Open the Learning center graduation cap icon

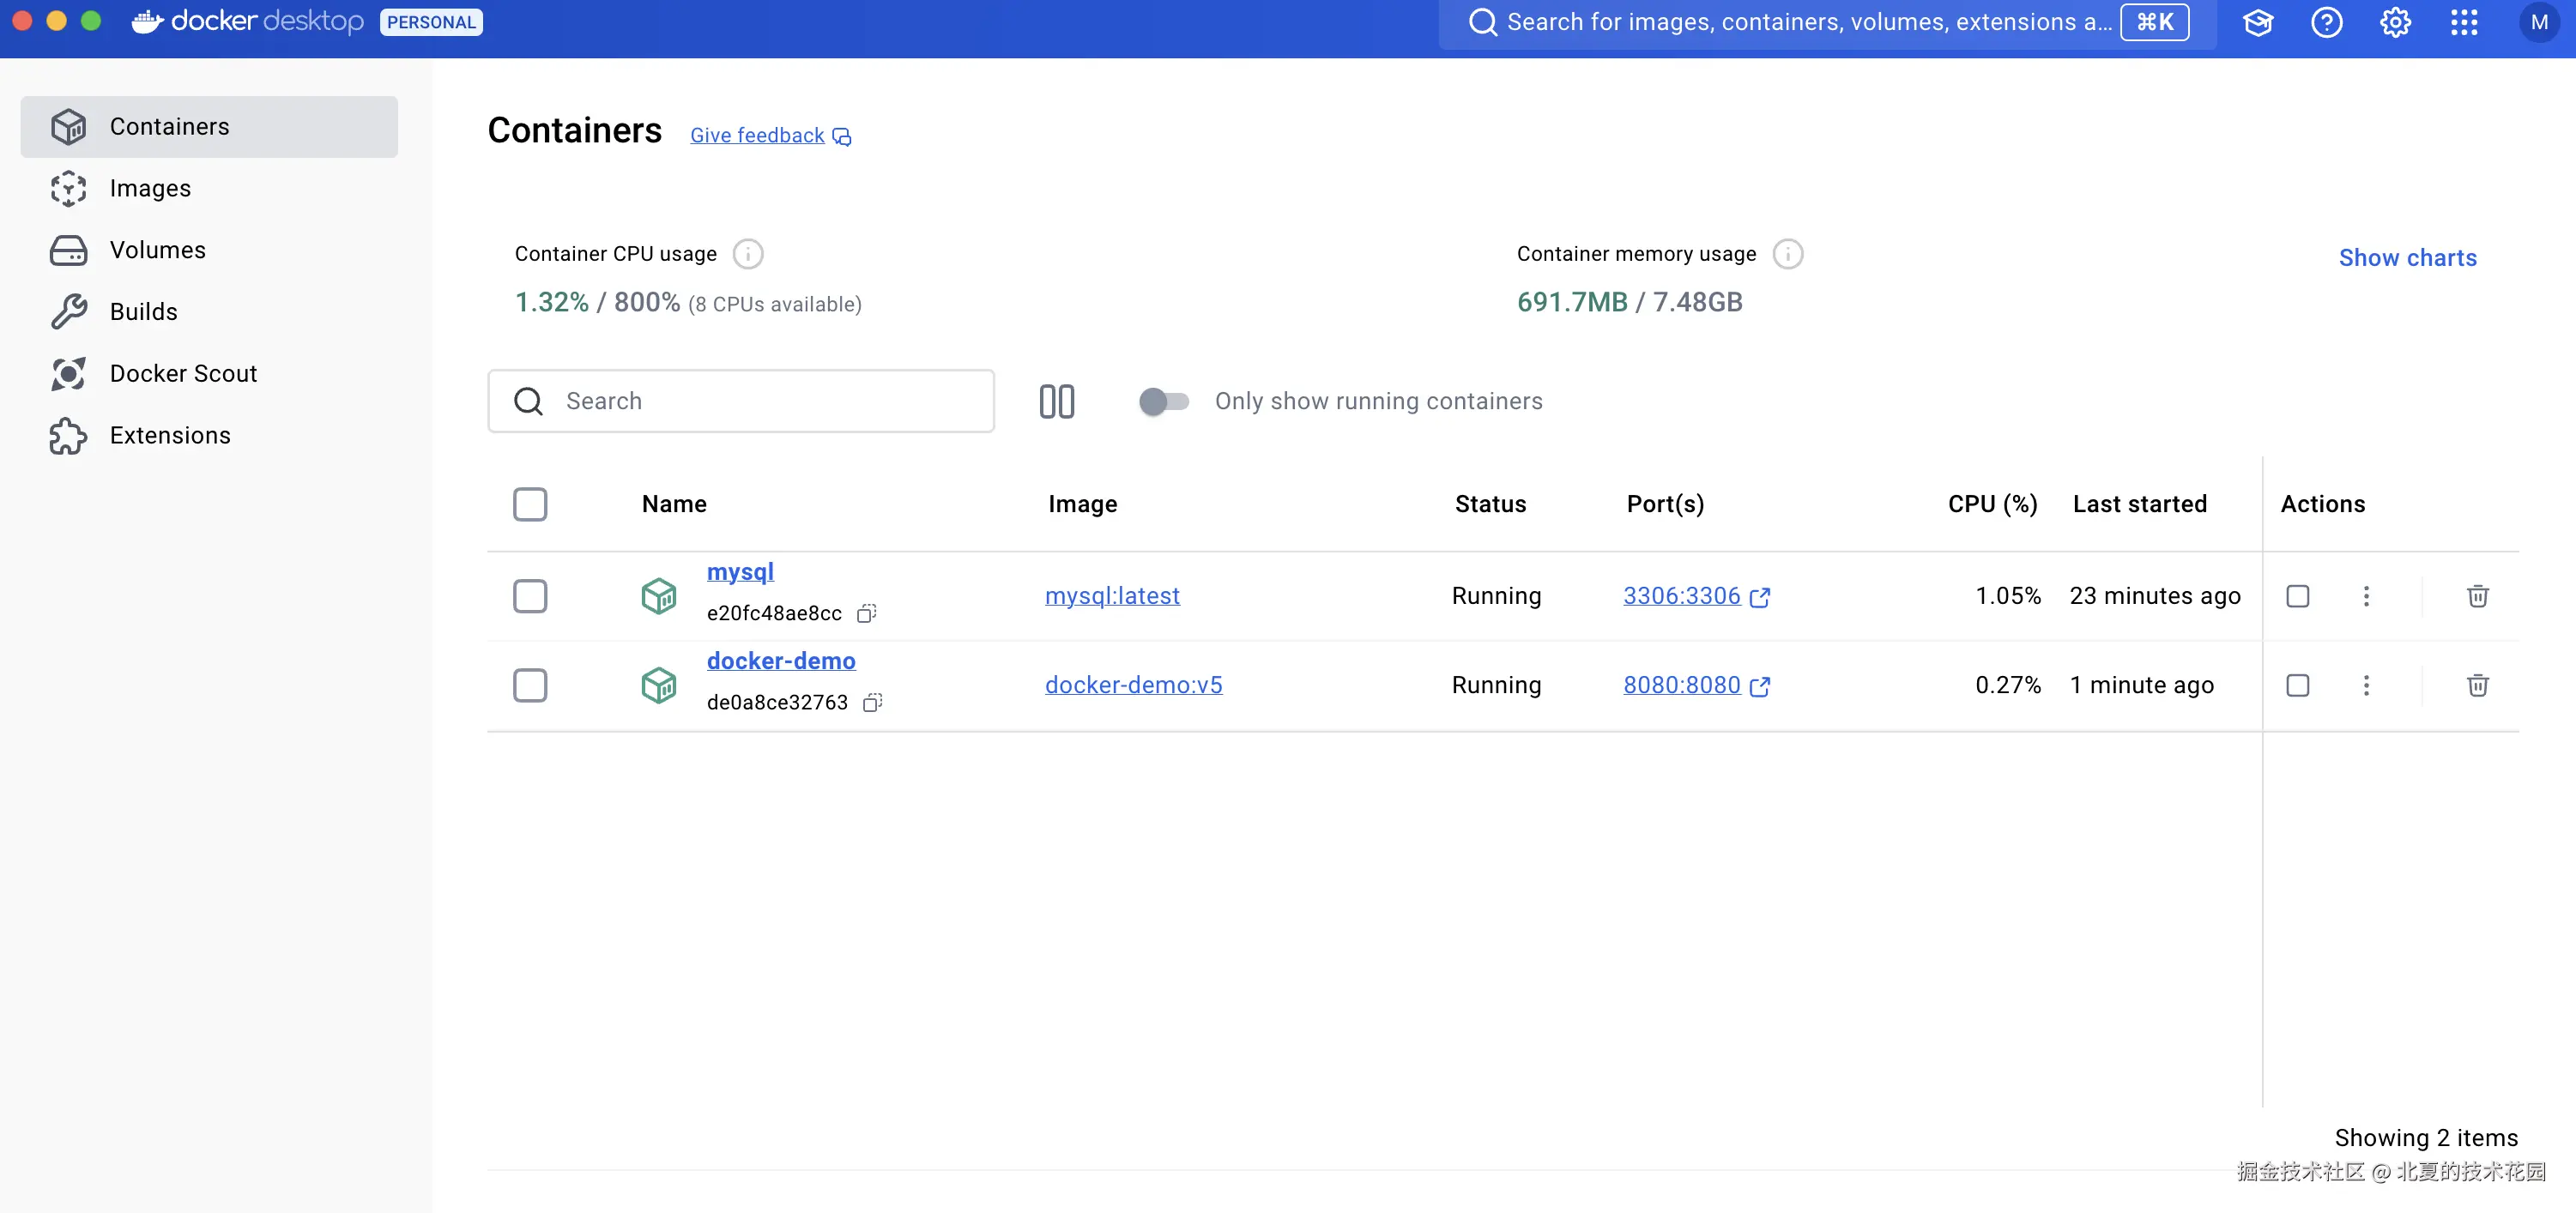coord(2258,22)
